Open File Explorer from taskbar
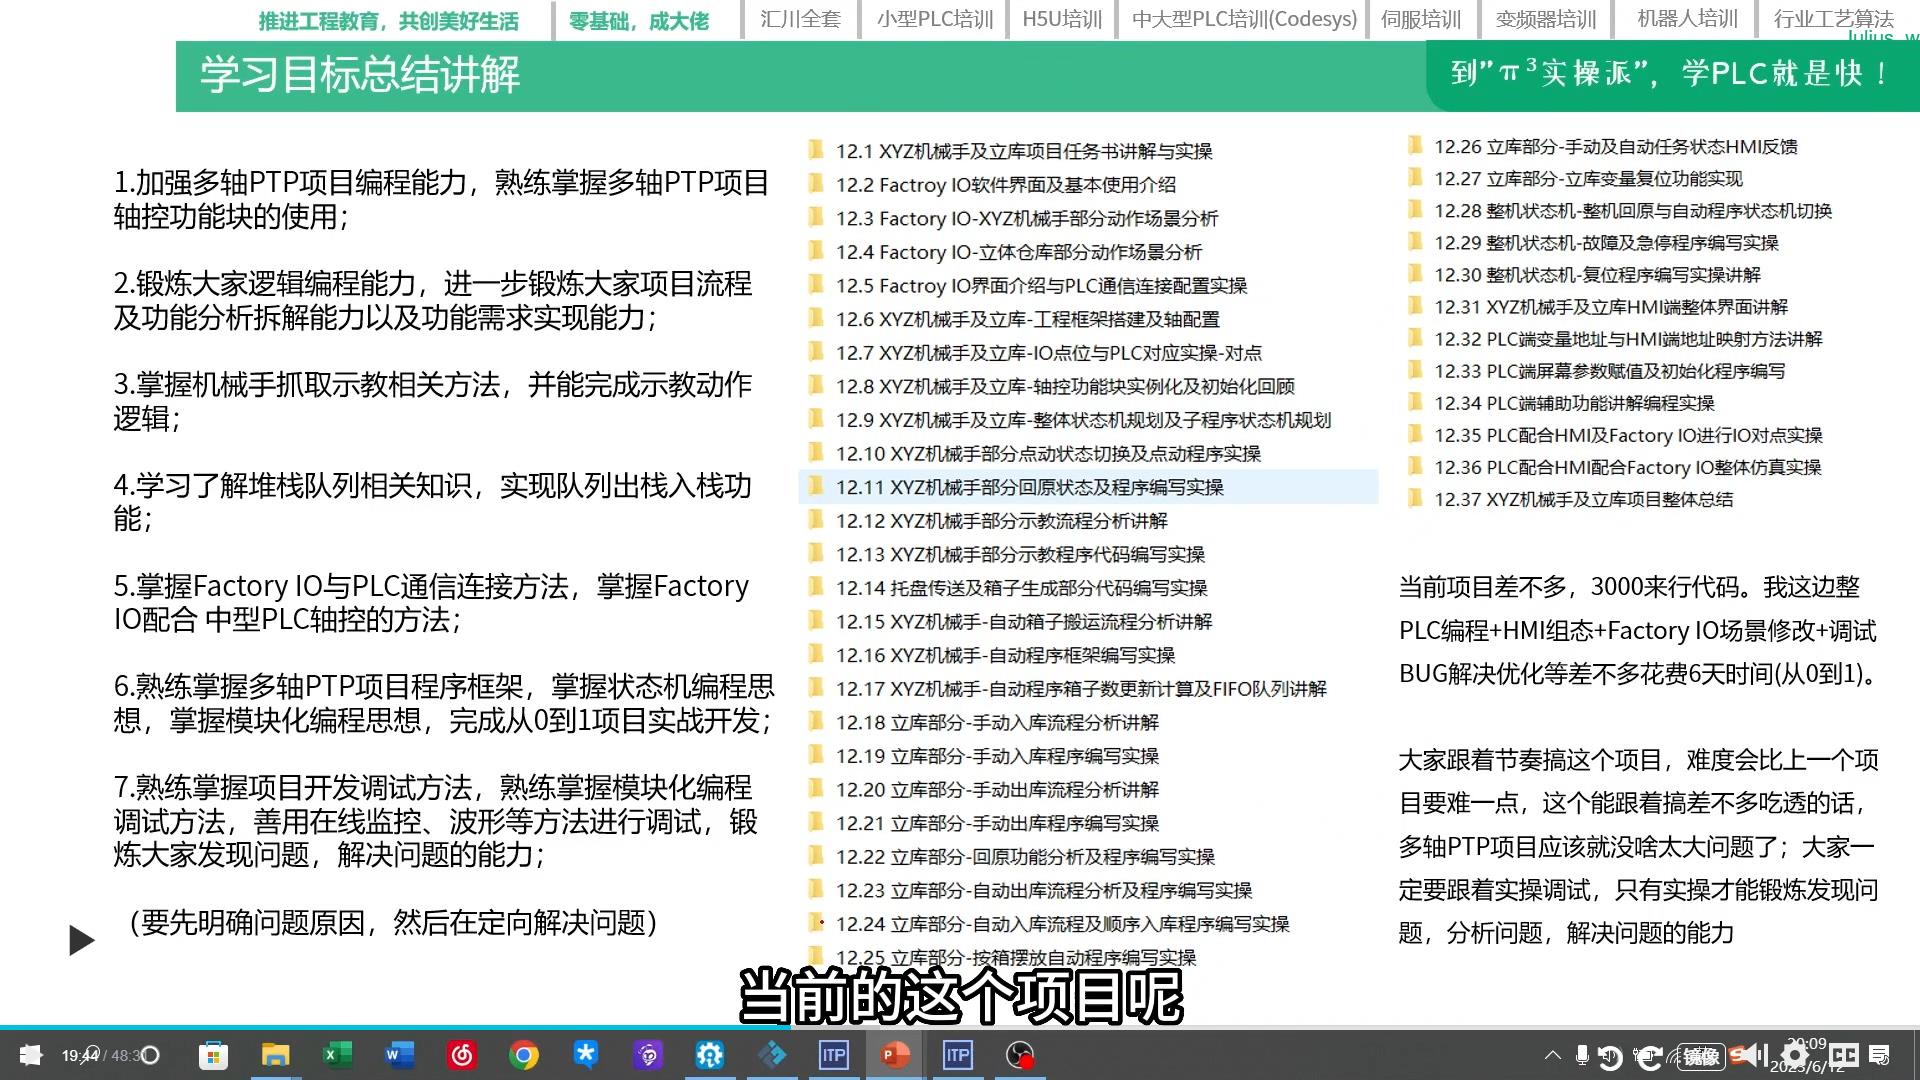 tap(275, 1055)
